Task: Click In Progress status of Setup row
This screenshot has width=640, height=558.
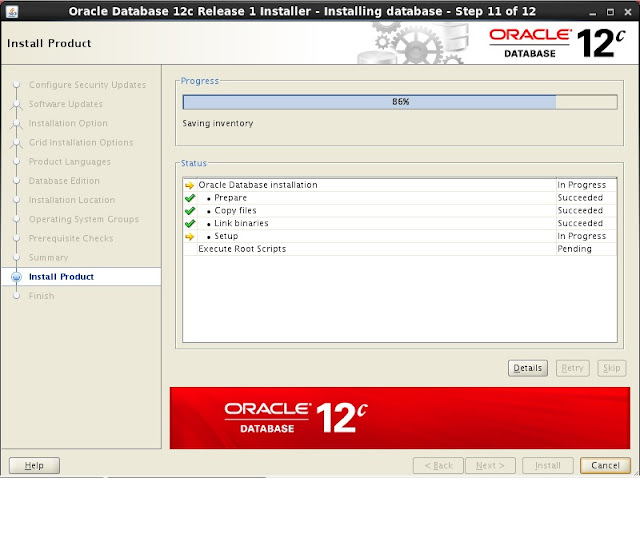Action: (x=582, y=236)
